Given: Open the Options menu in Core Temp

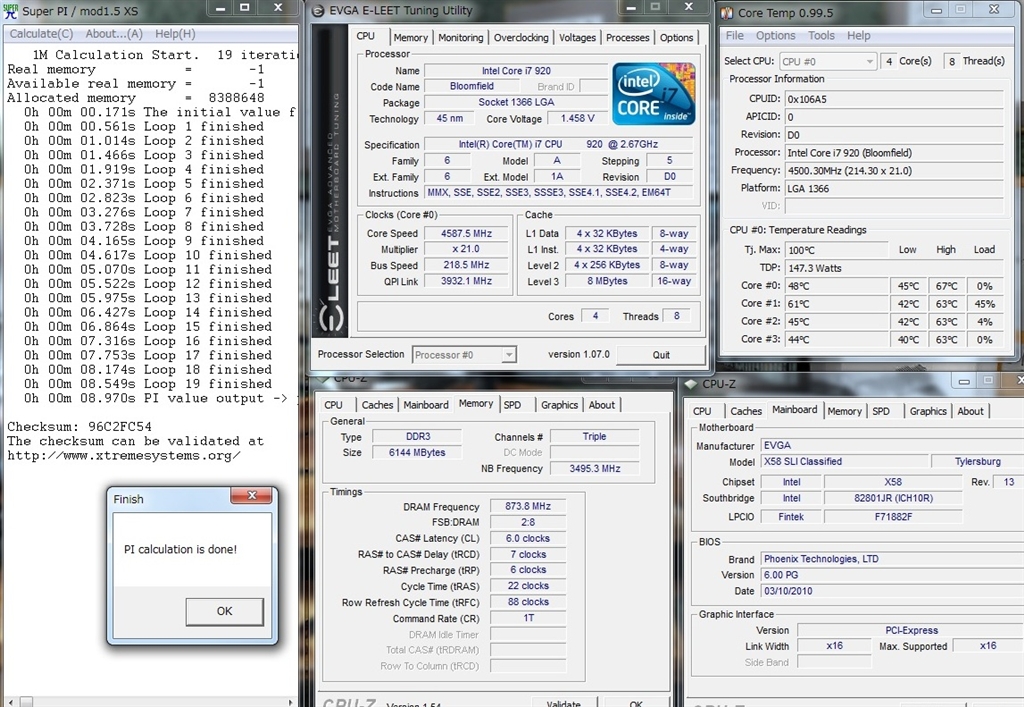Looking at the screenshot, I should pos(775,35).
